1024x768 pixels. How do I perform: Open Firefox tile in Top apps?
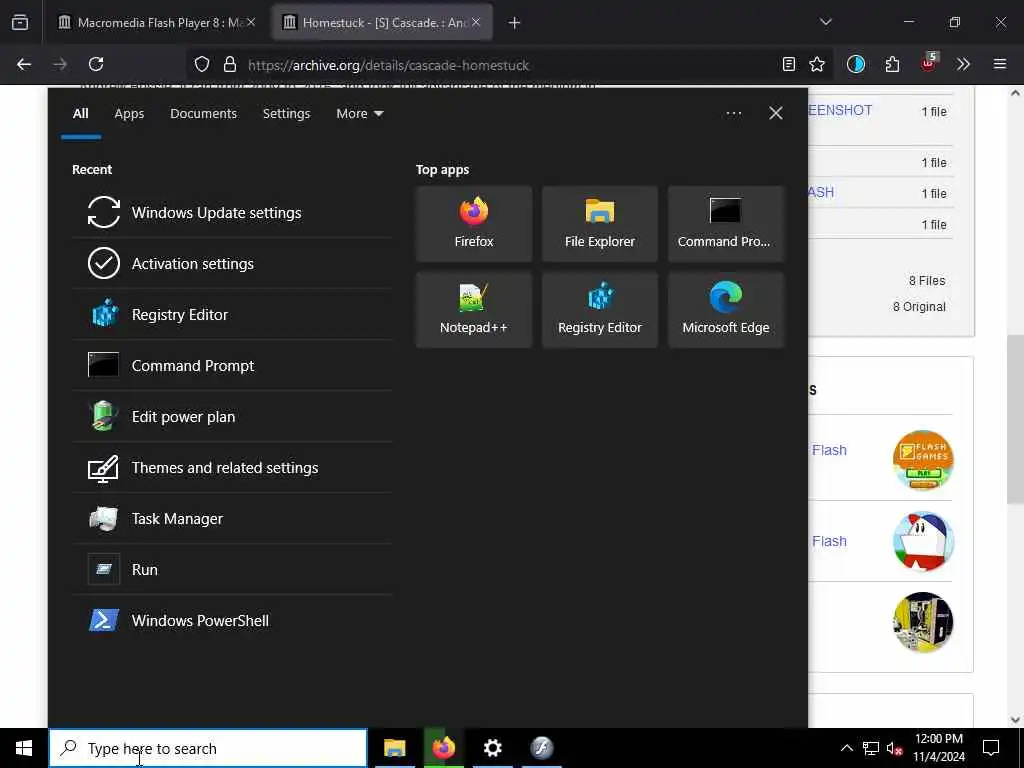(x=473, y=223)
